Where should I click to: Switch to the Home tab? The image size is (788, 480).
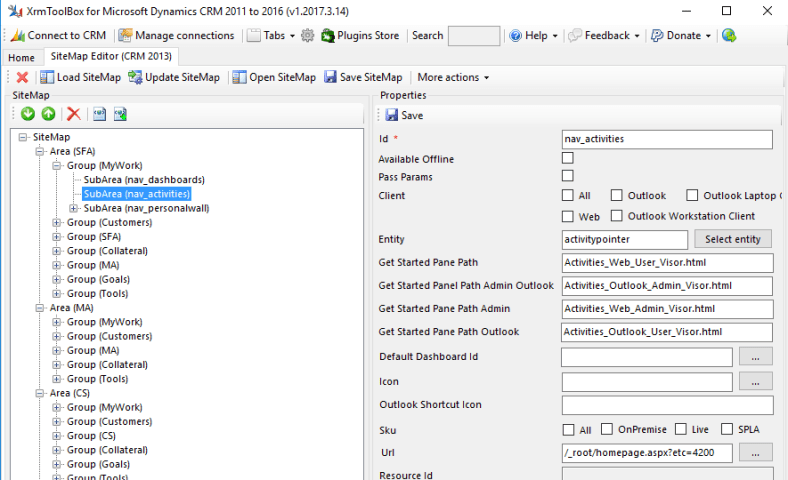(x=21, y=58)
